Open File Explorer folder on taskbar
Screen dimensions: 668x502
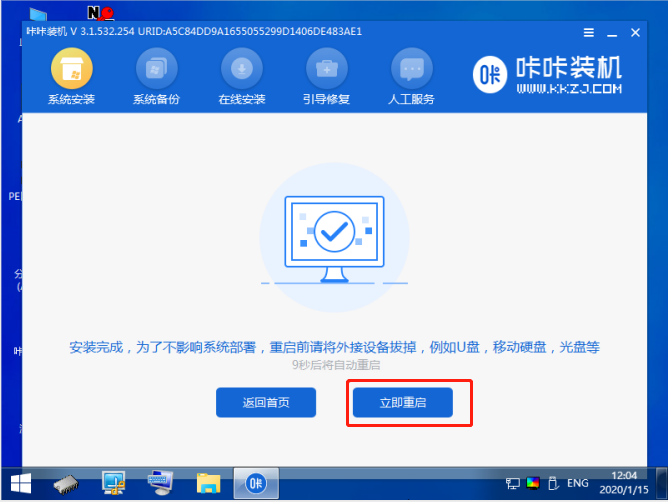[208, 484]
